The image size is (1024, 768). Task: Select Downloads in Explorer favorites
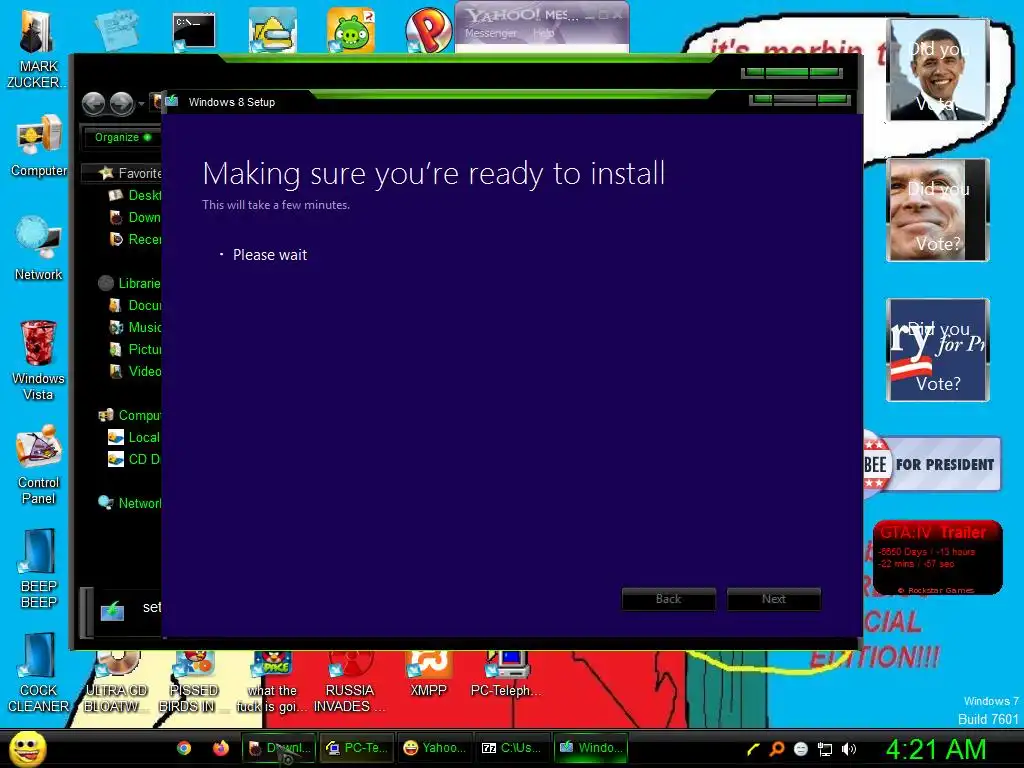(135, 217)
